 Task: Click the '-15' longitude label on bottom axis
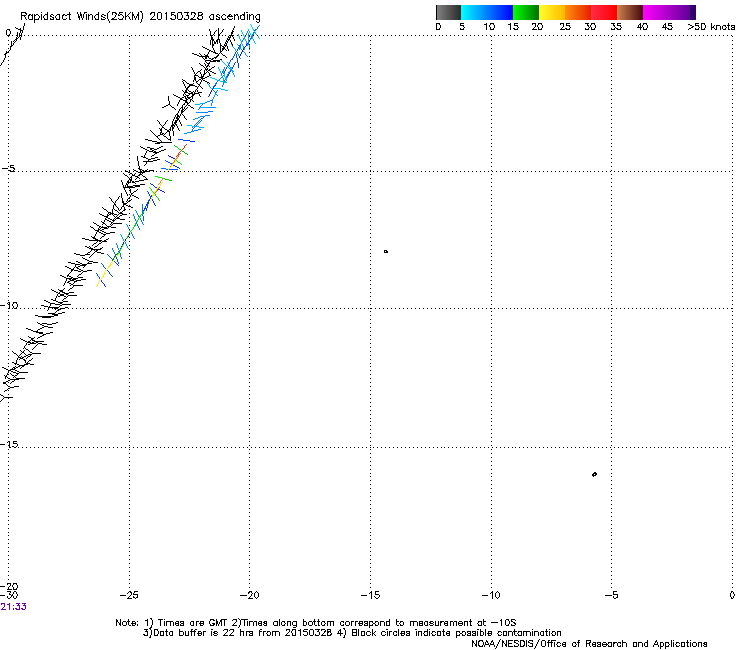click(x=370, y=595)
